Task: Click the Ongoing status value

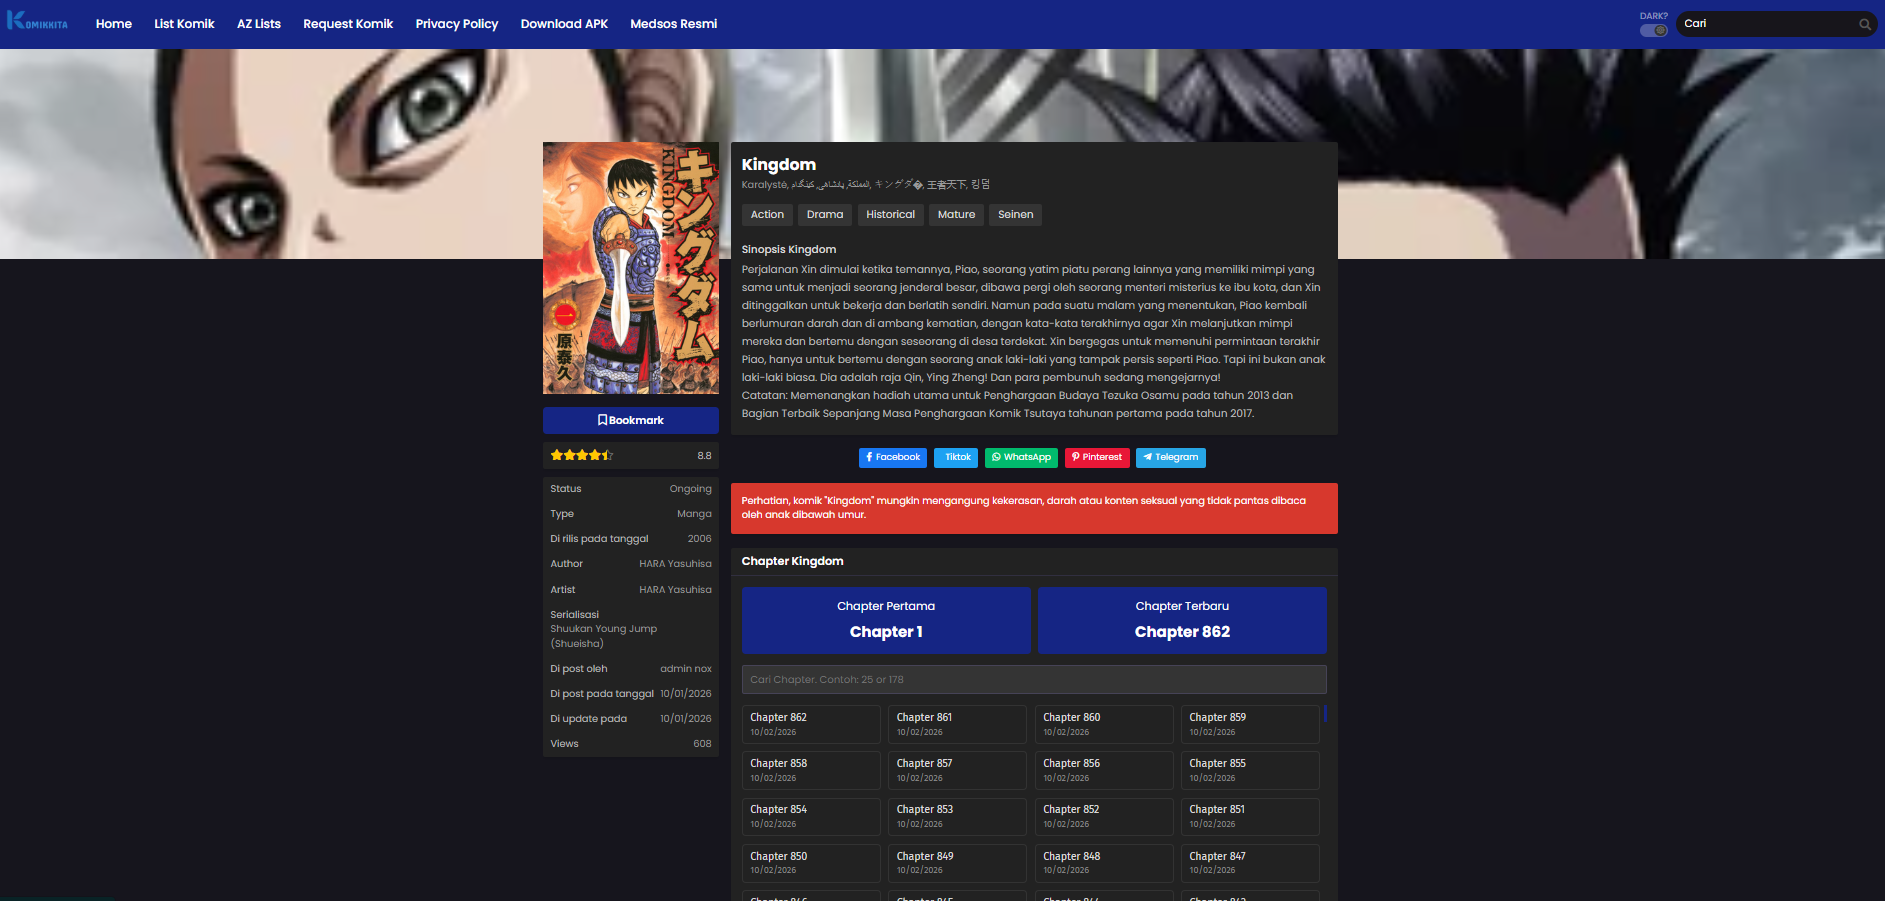Action: pyautogui.click(x=691, y=489)
